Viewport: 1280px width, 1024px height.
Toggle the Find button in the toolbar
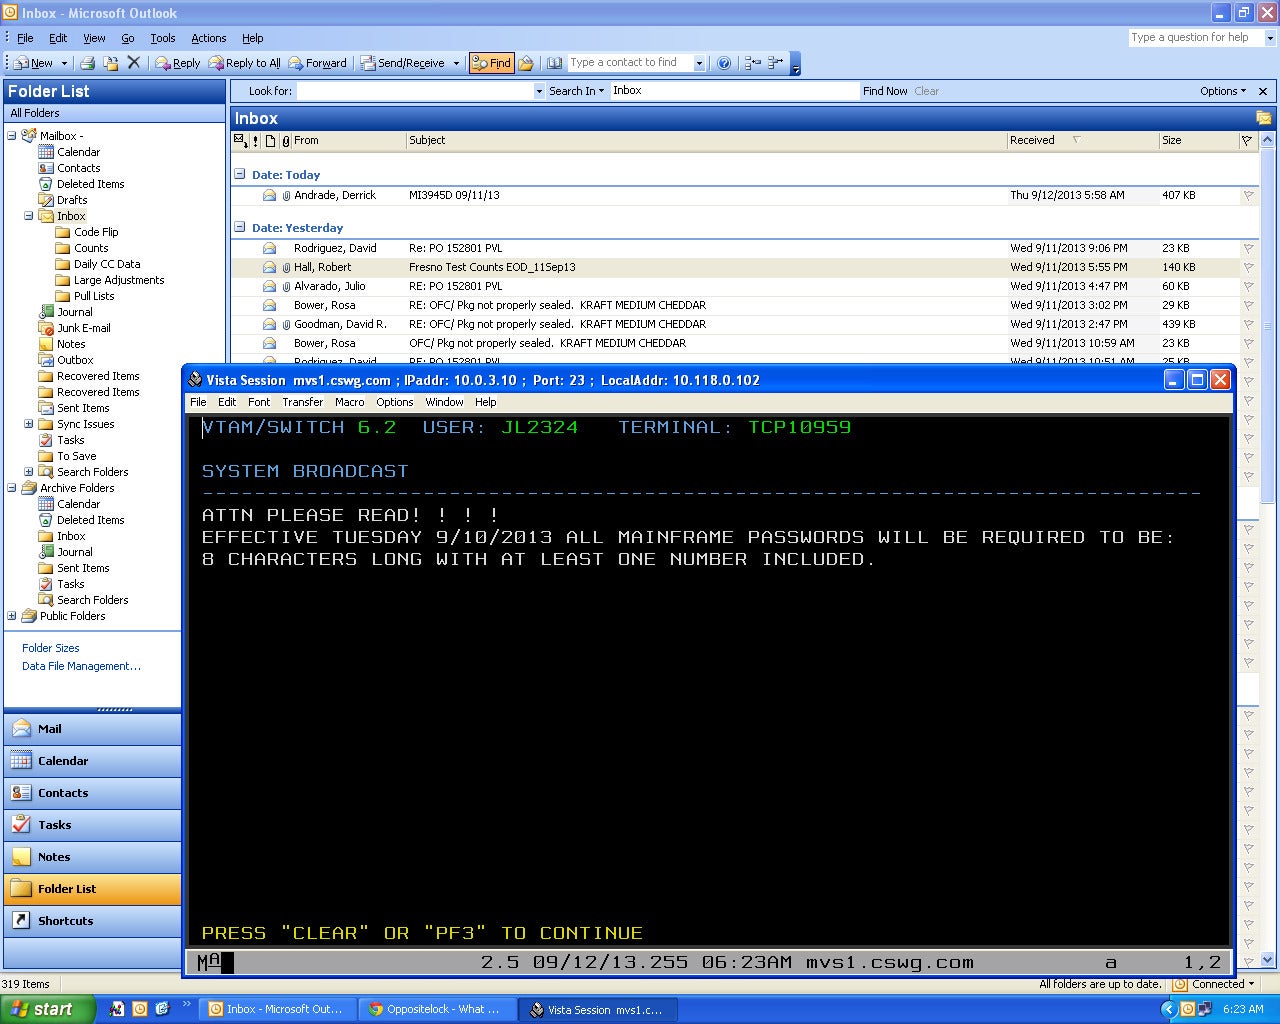pyautogui.click(x=491, y=63)
